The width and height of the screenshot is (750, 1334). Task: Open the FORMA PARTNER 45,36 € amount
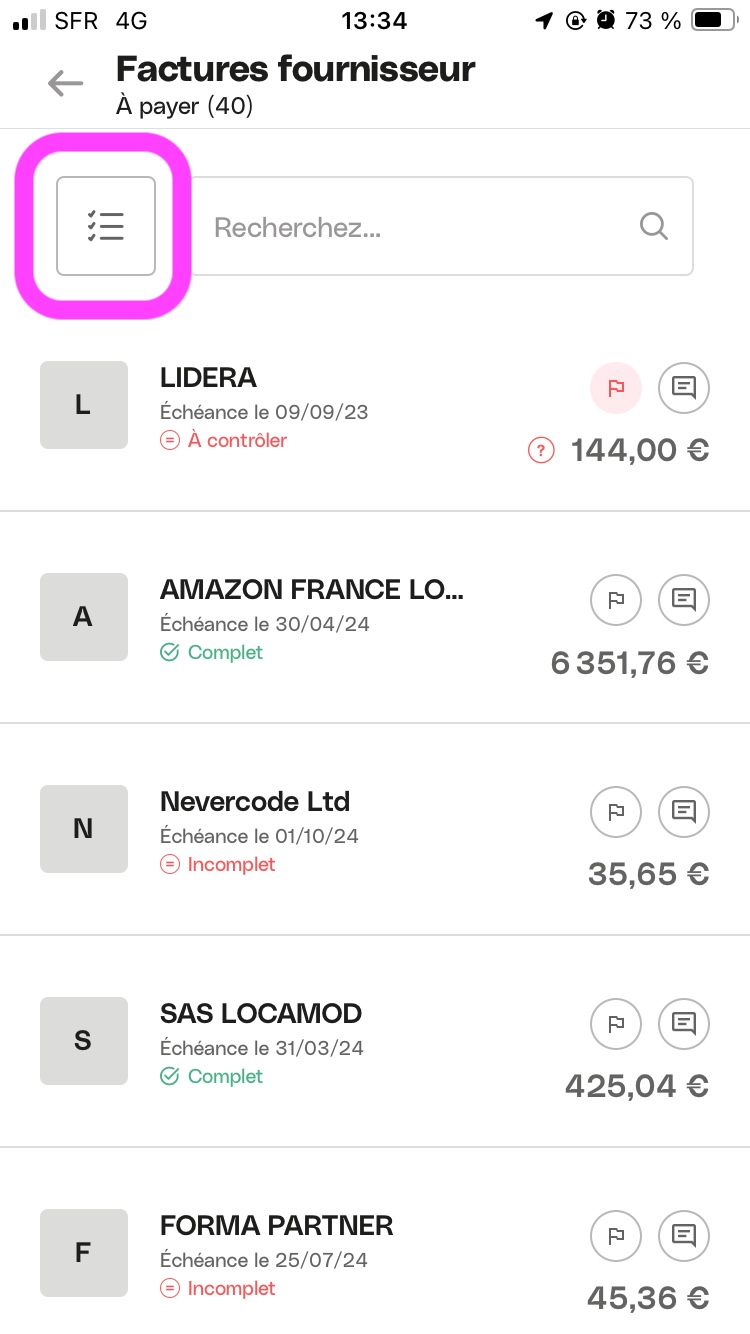pyautogui.click(x=648, y=1298)
